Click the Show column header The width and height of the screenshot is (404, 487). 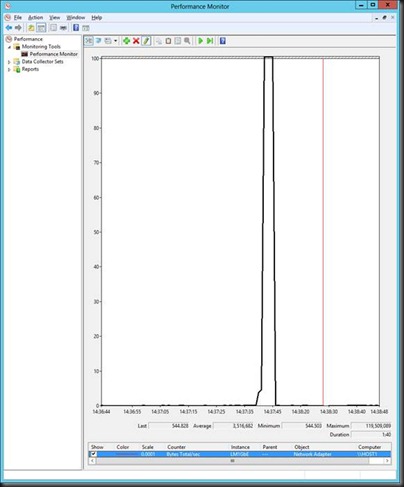[x=97, y=447]
